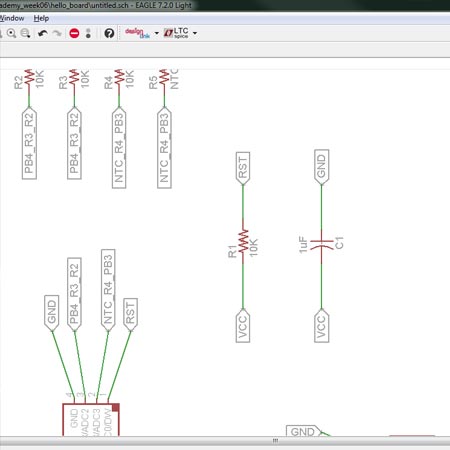The image size is (450, 450).
Task: Click the traffic light go icon
Action: pos(88,33)
